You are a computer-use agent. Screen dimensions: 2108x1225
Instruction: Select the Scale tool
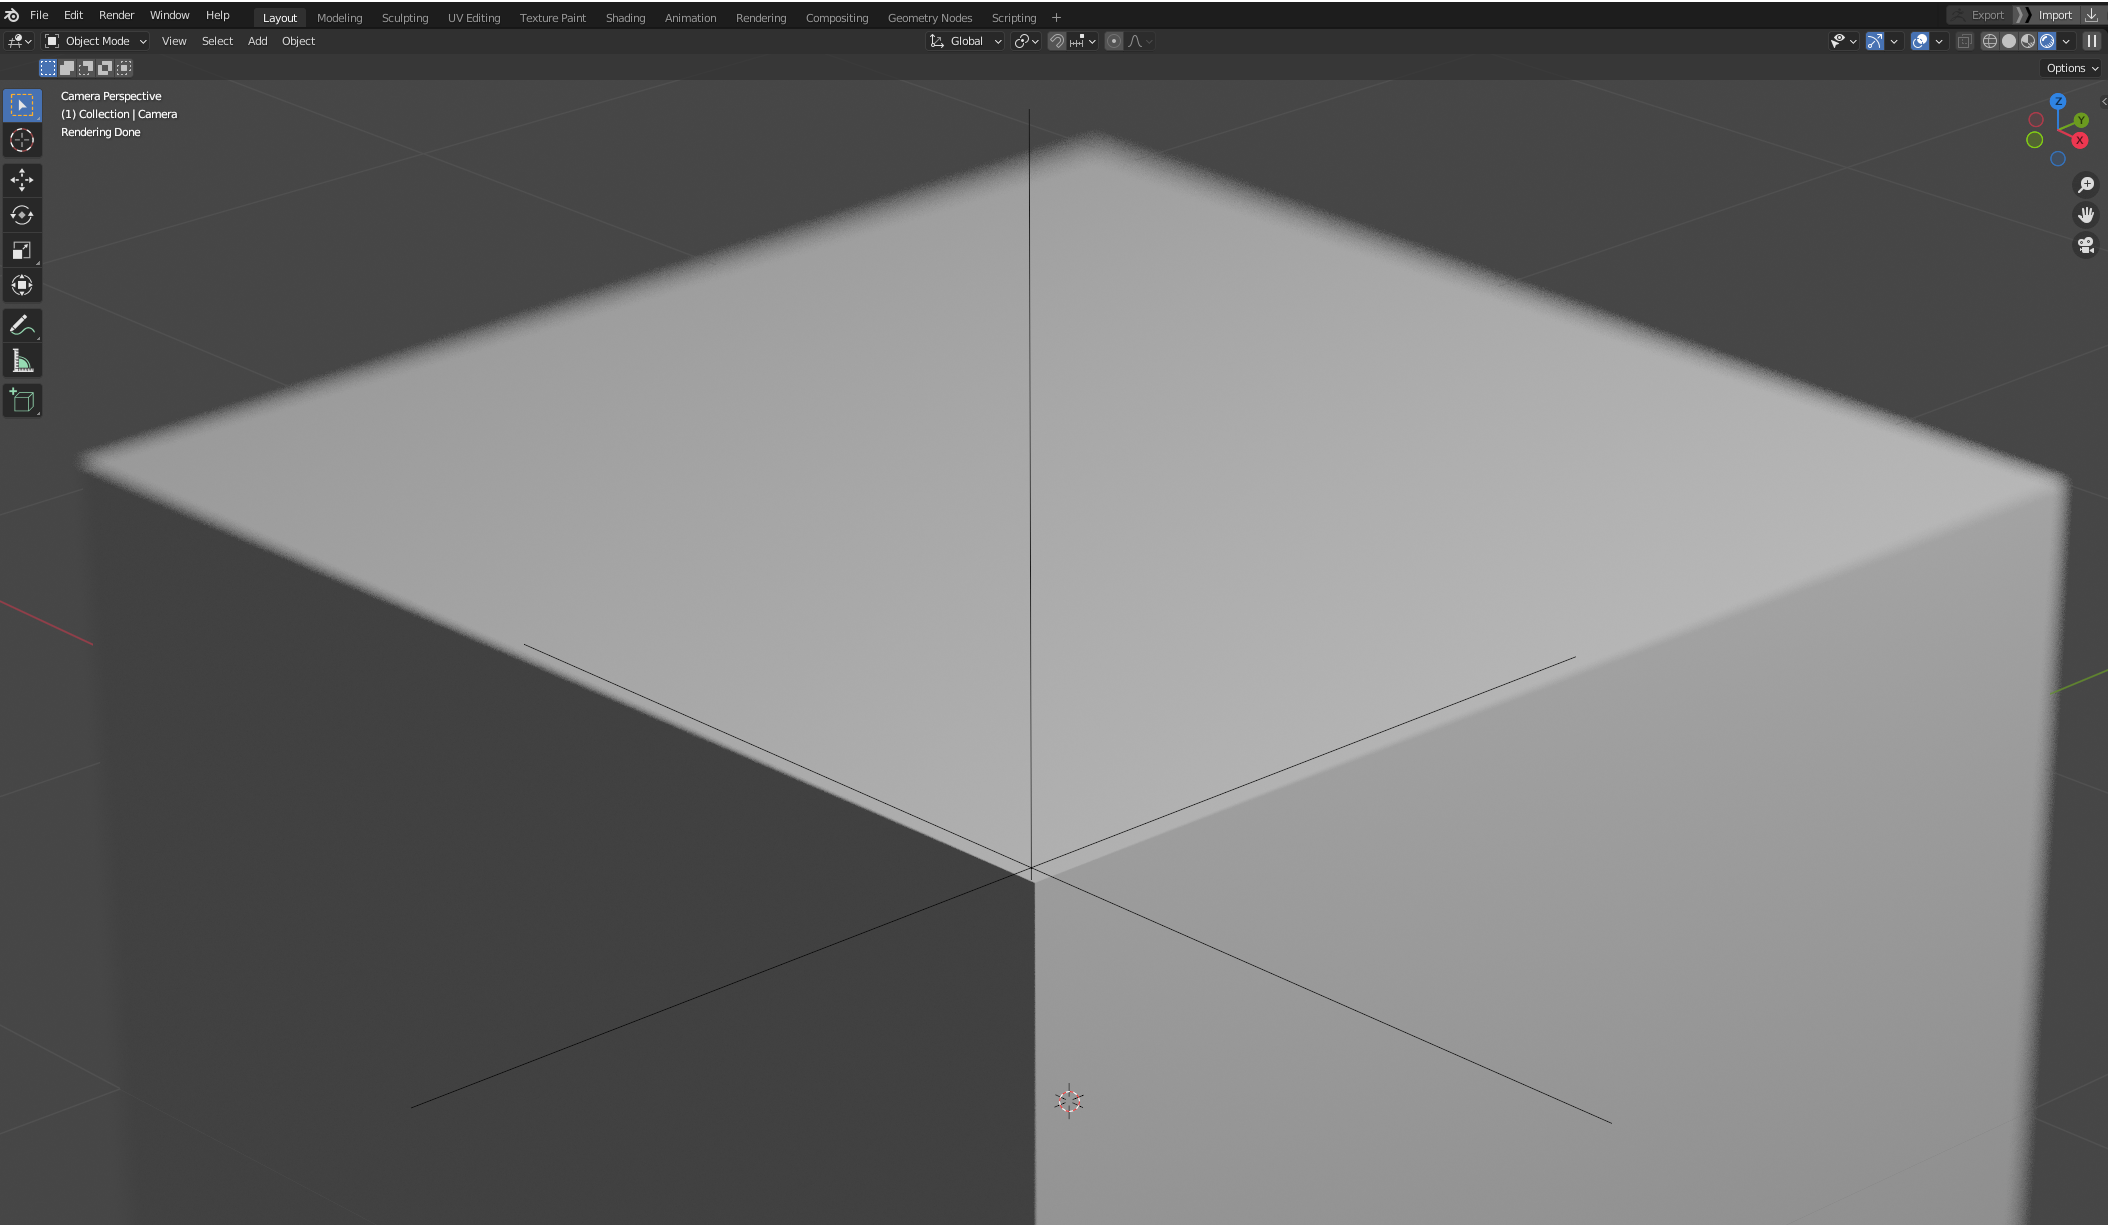pyautogui.click(x=22, y=250)
